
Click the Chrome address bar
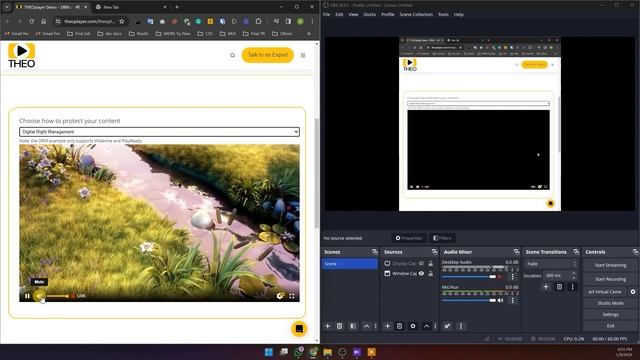(x=90, y=21)
